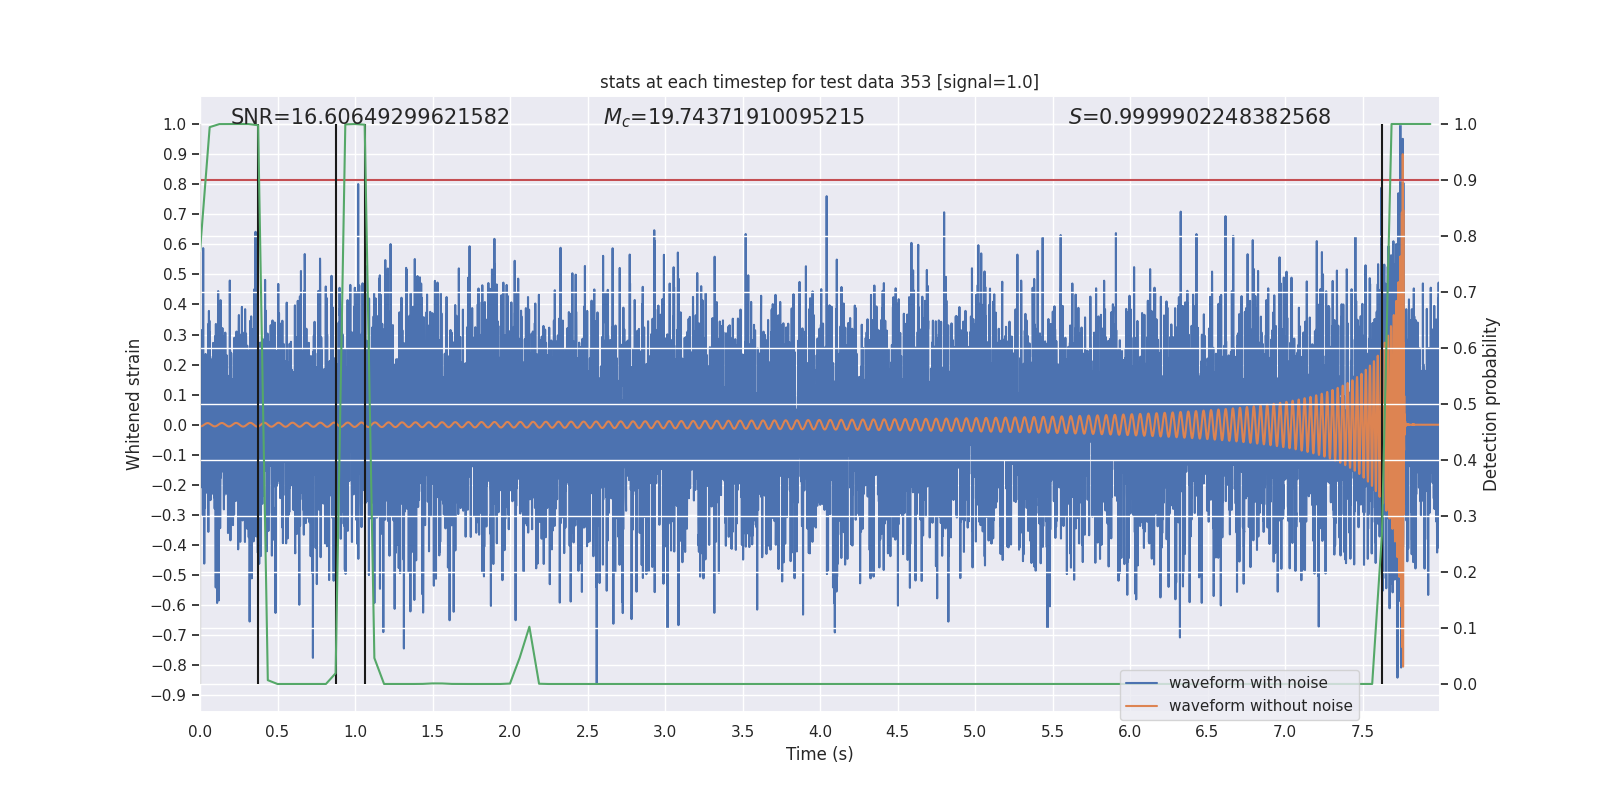The height and width of the screenshot is (800, 1600).
Task: Select the 0.2 tick on the Detection probability axis
Action: pos(1465,572)
